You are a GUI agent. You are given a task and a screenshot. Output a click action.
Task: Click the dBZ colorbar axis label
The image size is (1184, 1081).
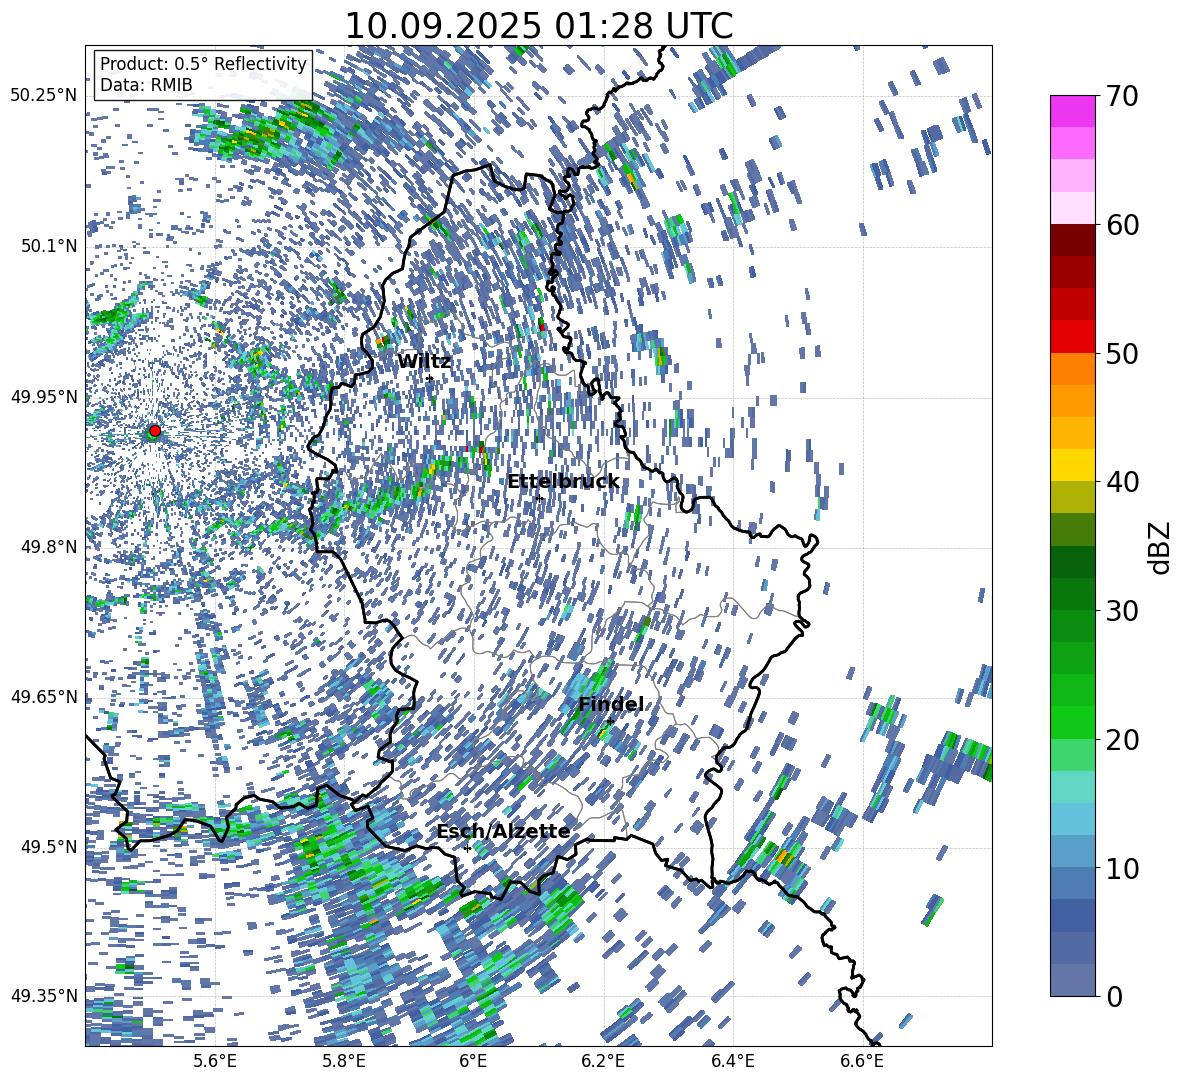(x=1158, y=547)
